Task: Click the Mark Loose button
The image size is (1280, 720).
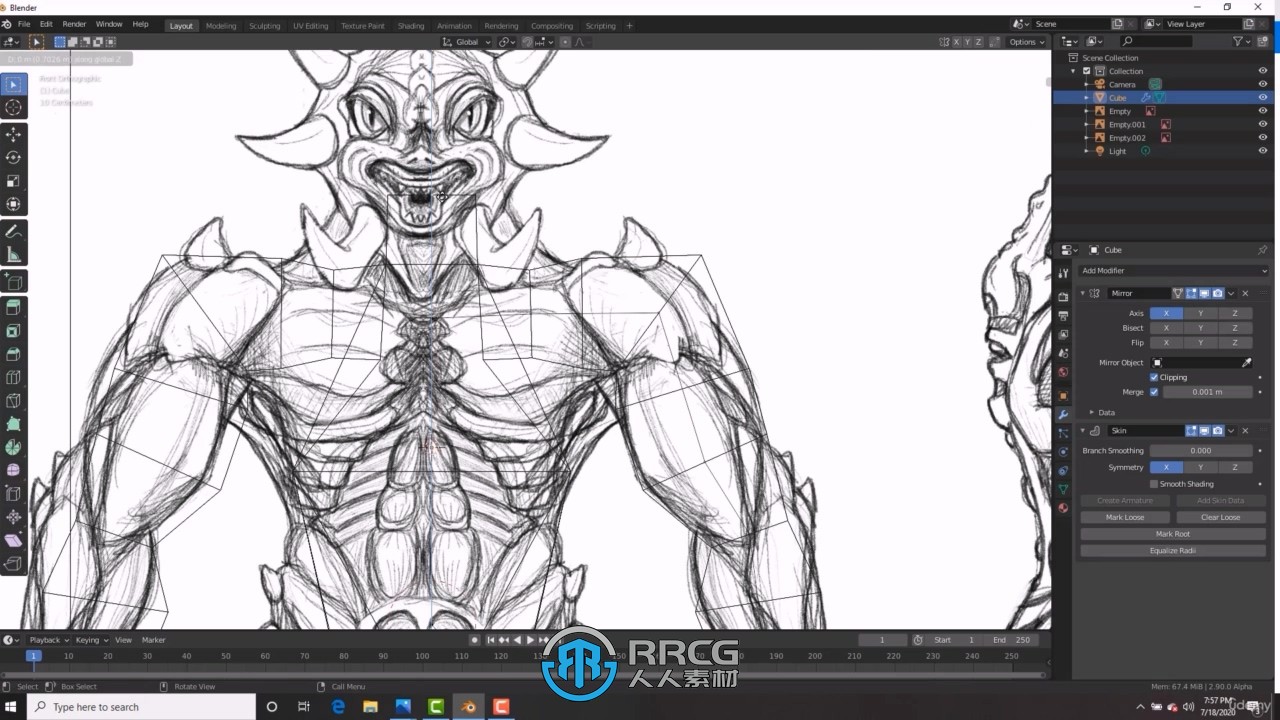Action: (x=1125, y=517)
